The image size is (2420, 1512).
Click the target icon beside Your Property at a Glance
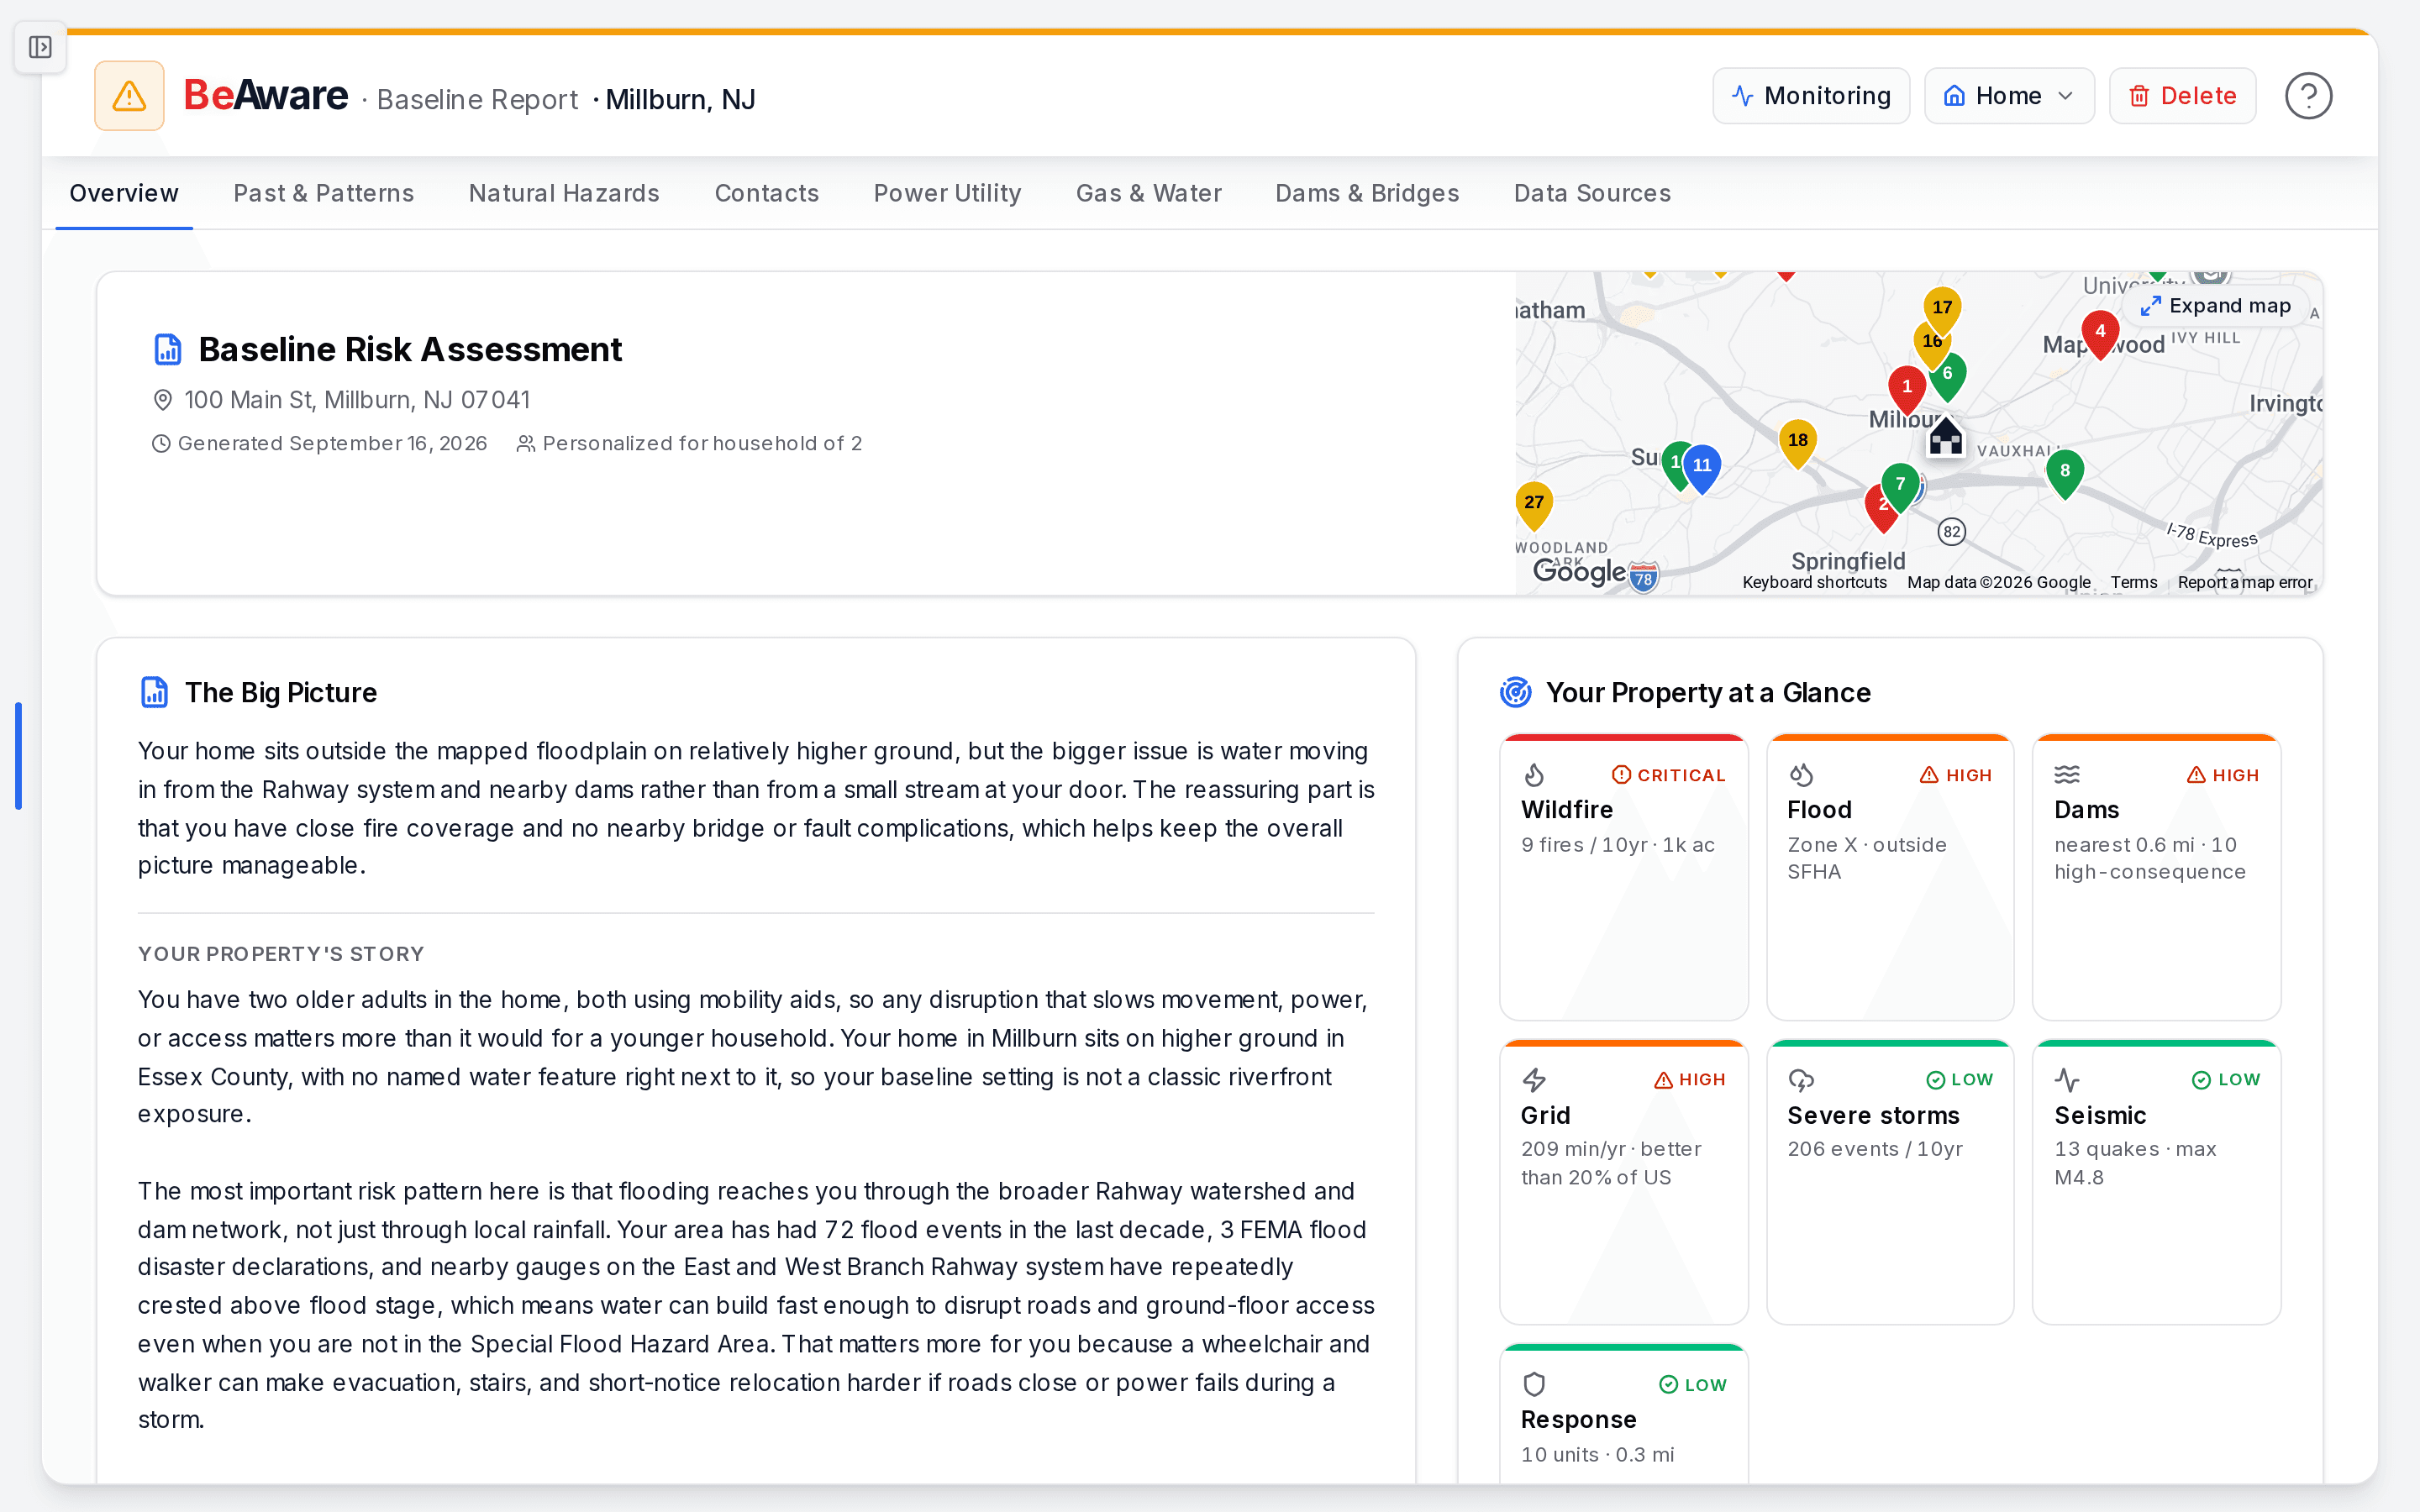click(x=1516, y=692)
